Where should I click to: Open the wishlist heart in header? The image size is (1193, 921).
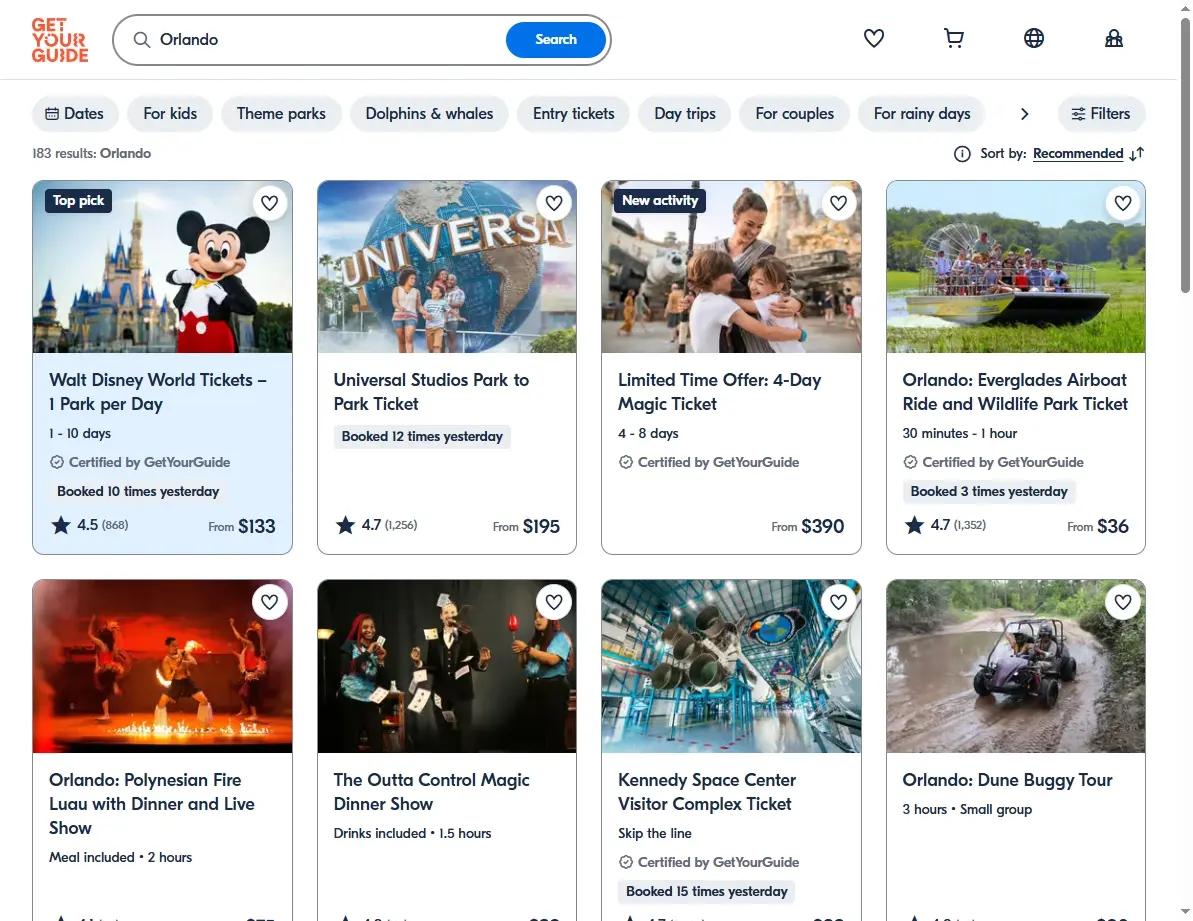(873, 38)
